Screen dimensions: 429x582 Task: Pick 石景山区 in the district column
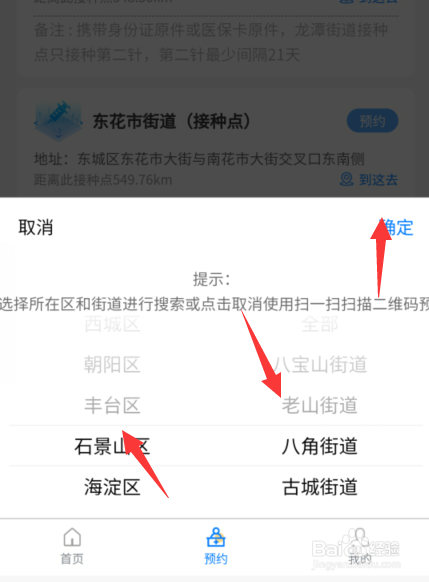click(112, 446)
